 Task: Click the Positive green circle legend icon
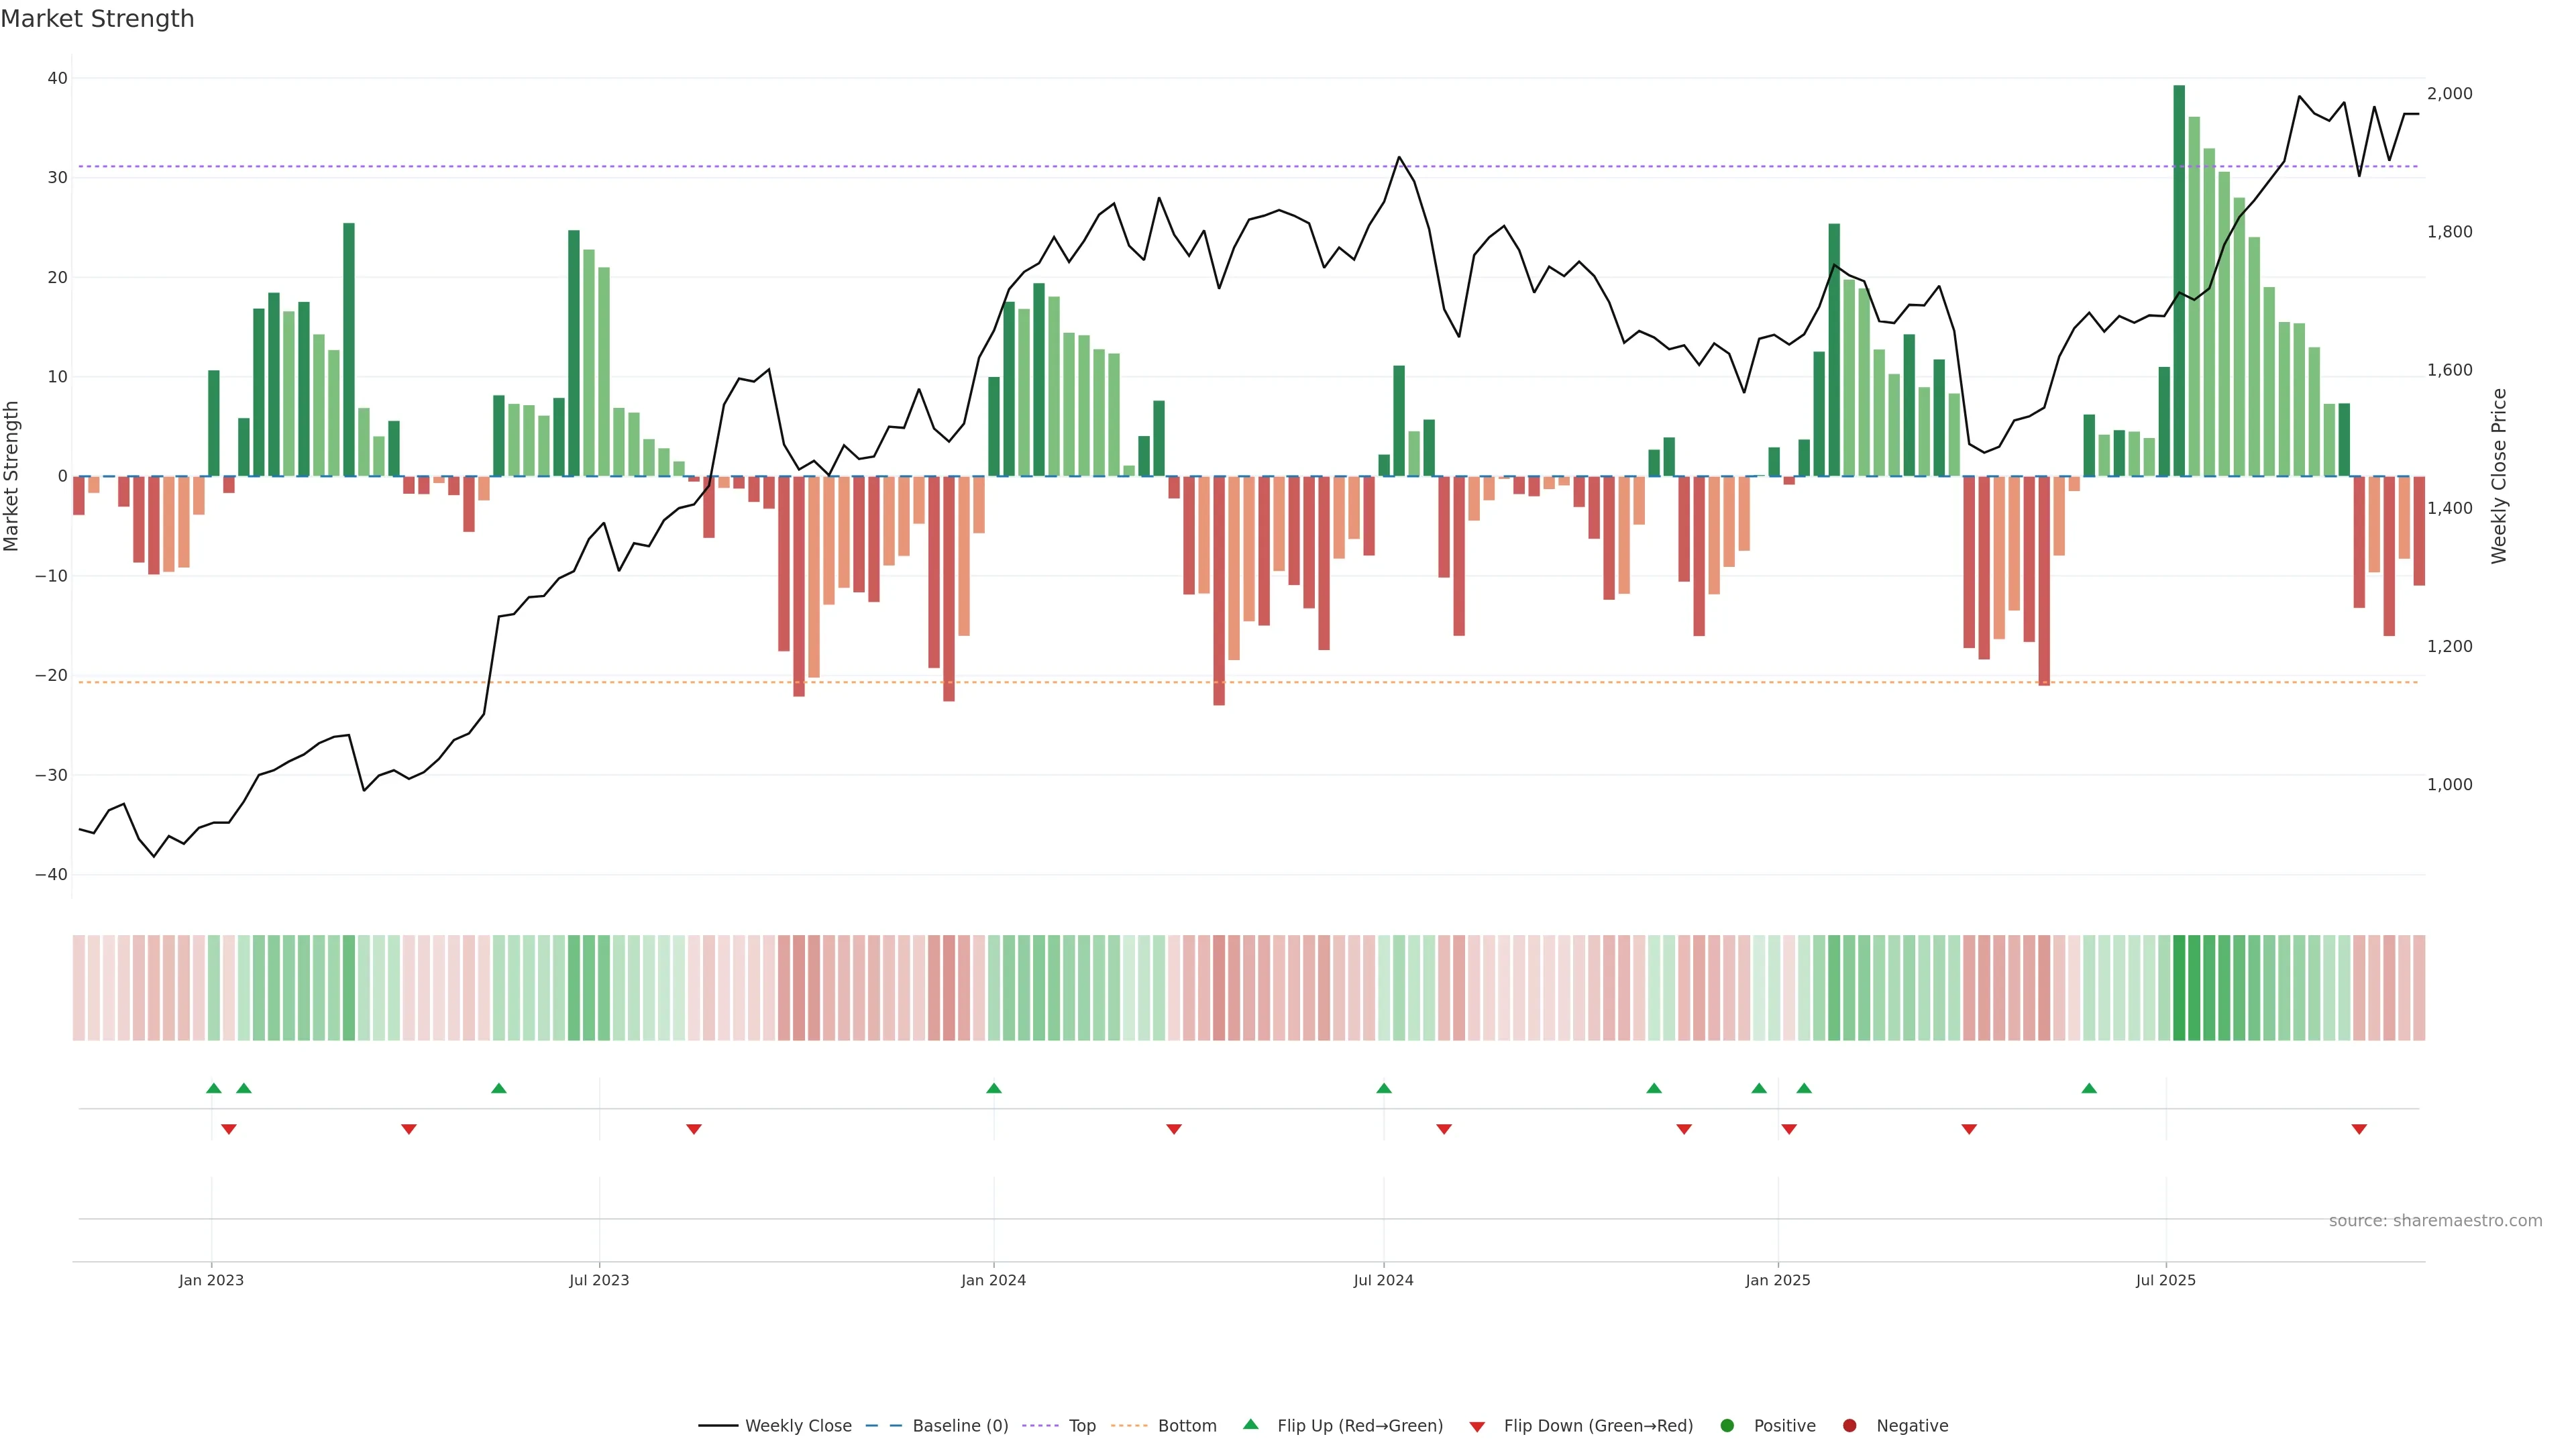[x=1727, y=1425]
